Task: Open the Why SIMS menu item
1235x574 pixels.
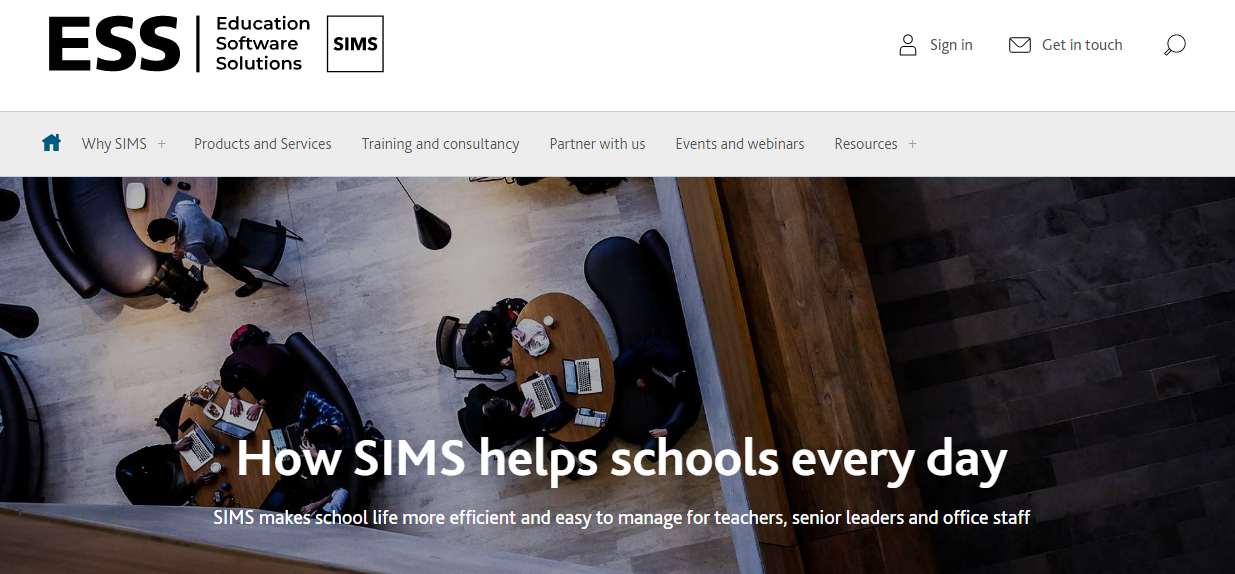Action: tap(114, 144)
